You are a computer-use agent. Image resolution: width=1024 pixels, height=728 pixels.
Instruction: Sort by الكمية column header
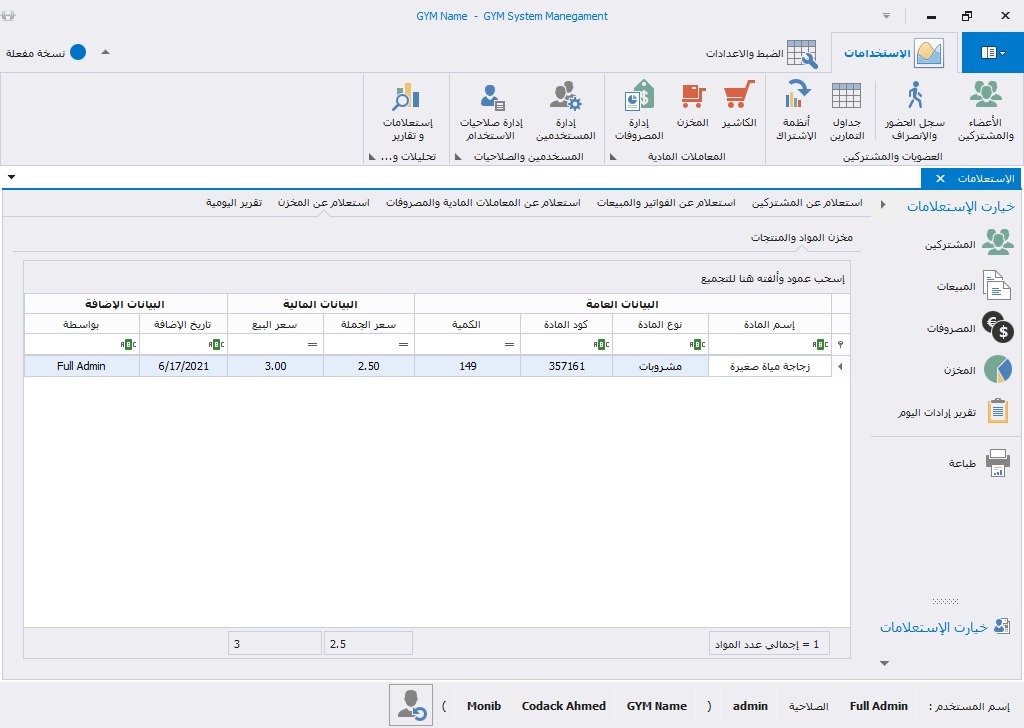pos(467,324)
